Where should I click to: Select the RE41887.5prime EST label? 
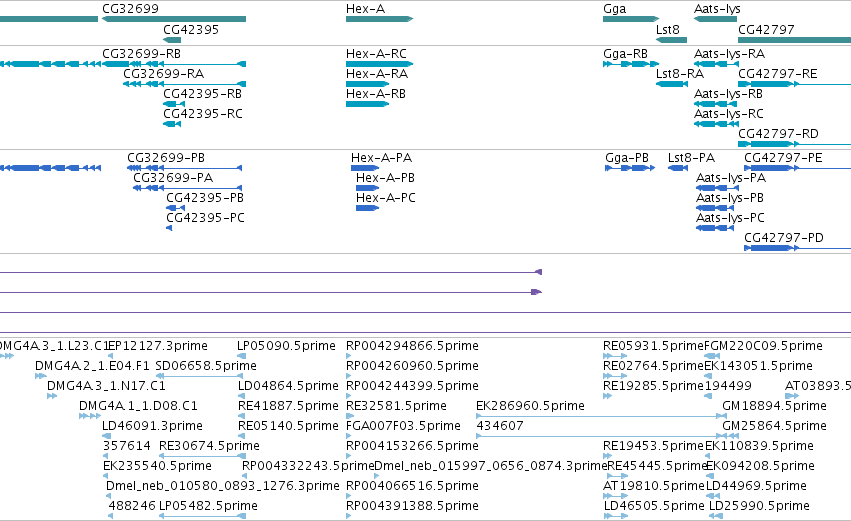click(x=288, y=406)
